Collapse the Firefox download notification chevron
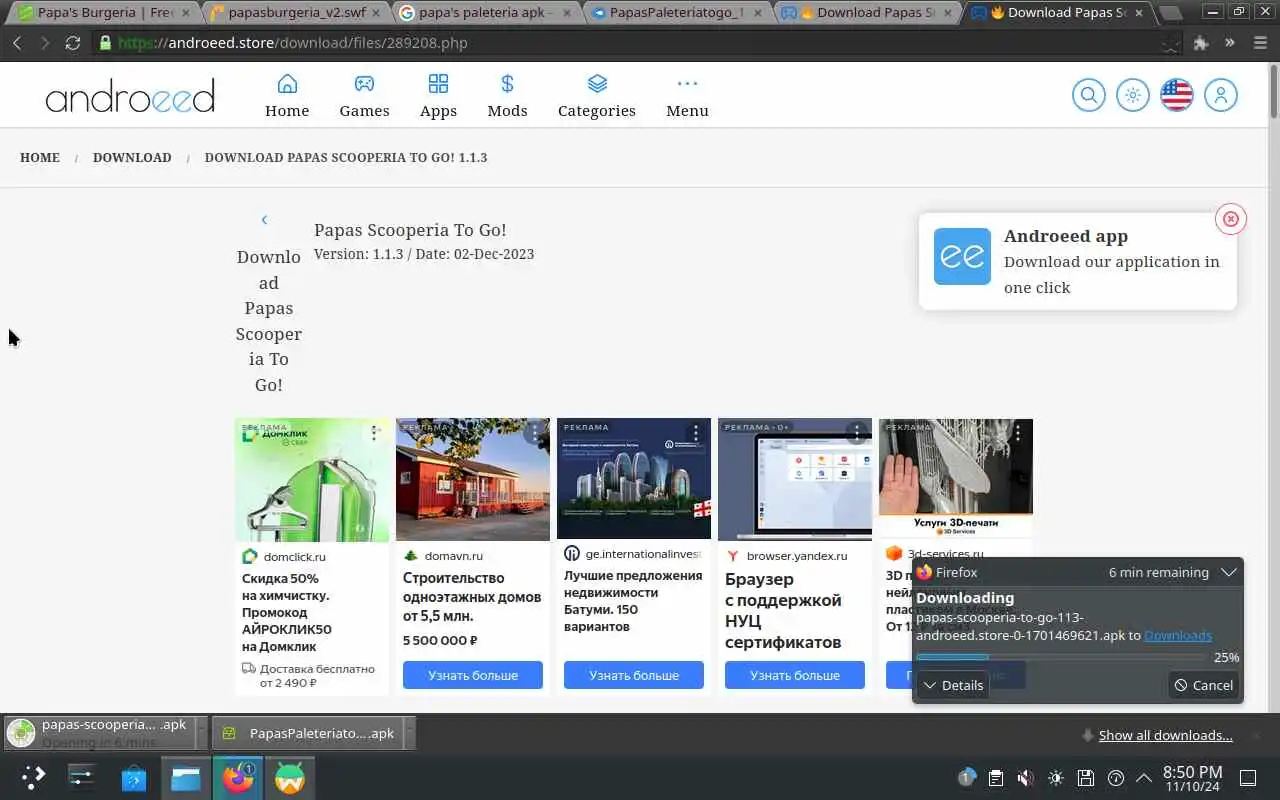1280x800 pixels. (1229, 572)
